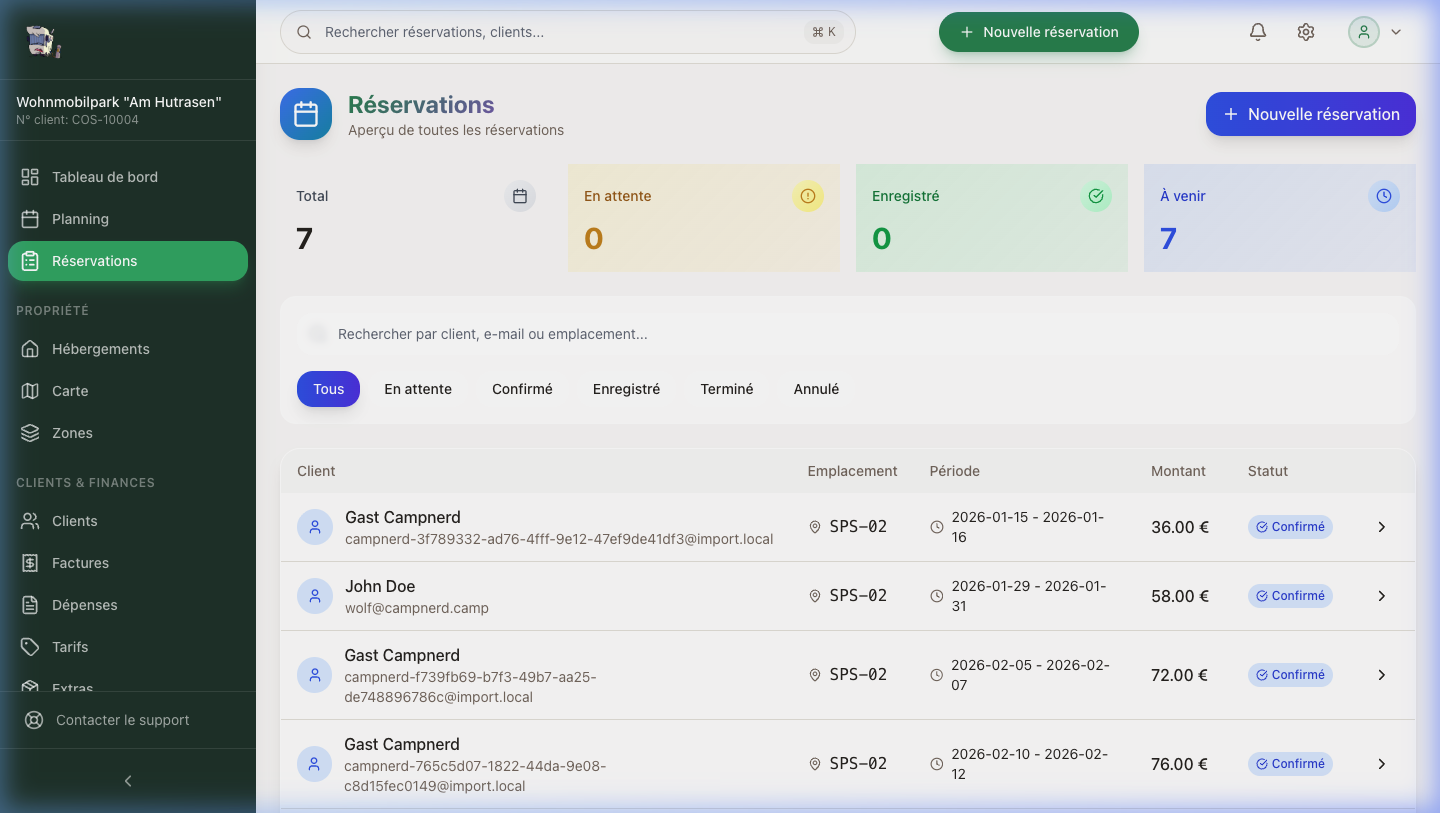Screen dimensions: 1440x813
Task: Click the Total stat card calendar icon
Action: tap(520, 196)
